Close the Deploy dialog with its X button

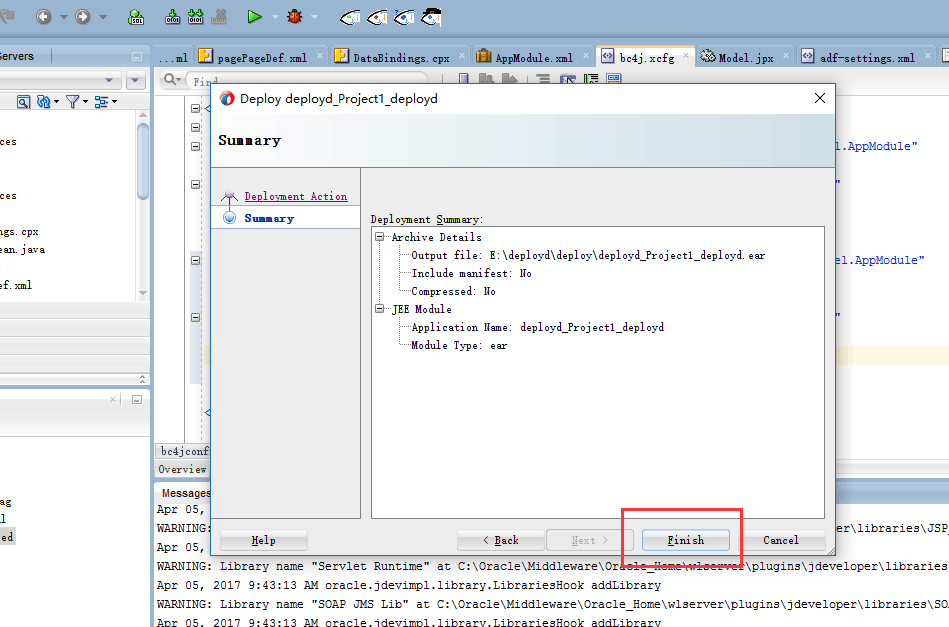pos(819,98)
